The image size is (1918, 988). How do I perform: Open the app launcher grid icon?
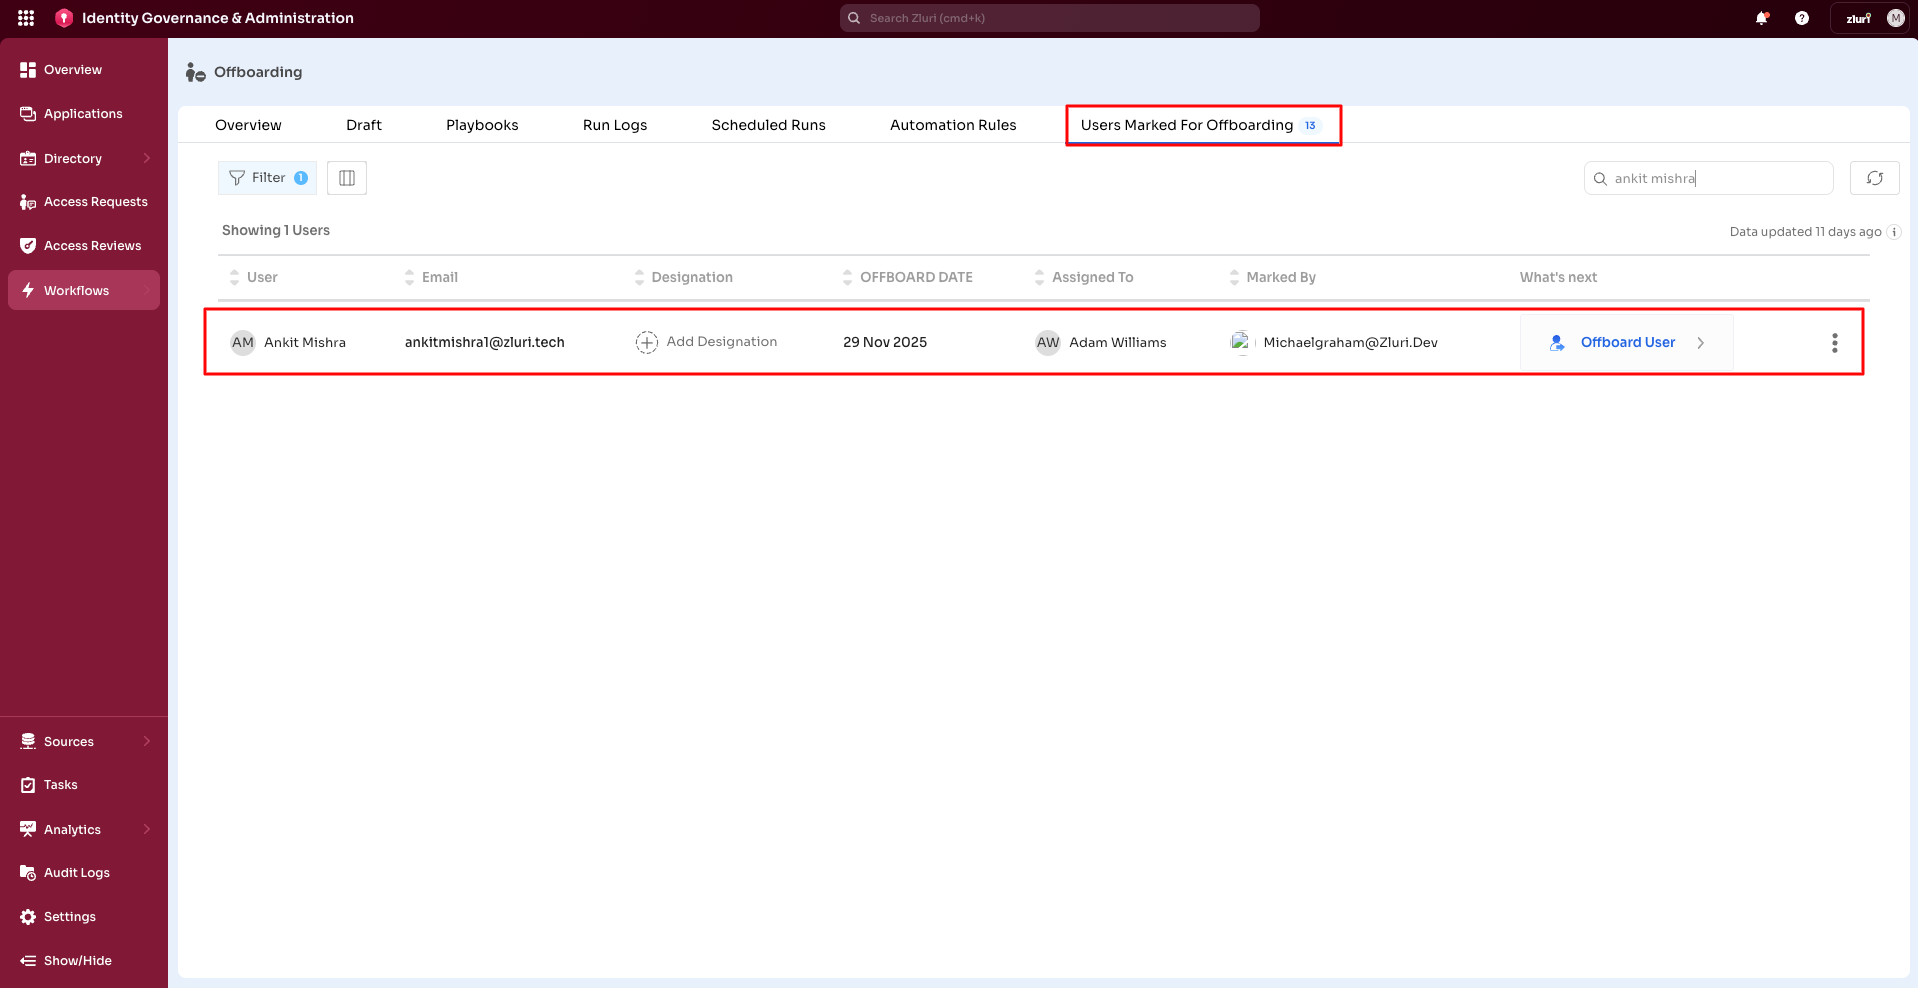point(26,18)
